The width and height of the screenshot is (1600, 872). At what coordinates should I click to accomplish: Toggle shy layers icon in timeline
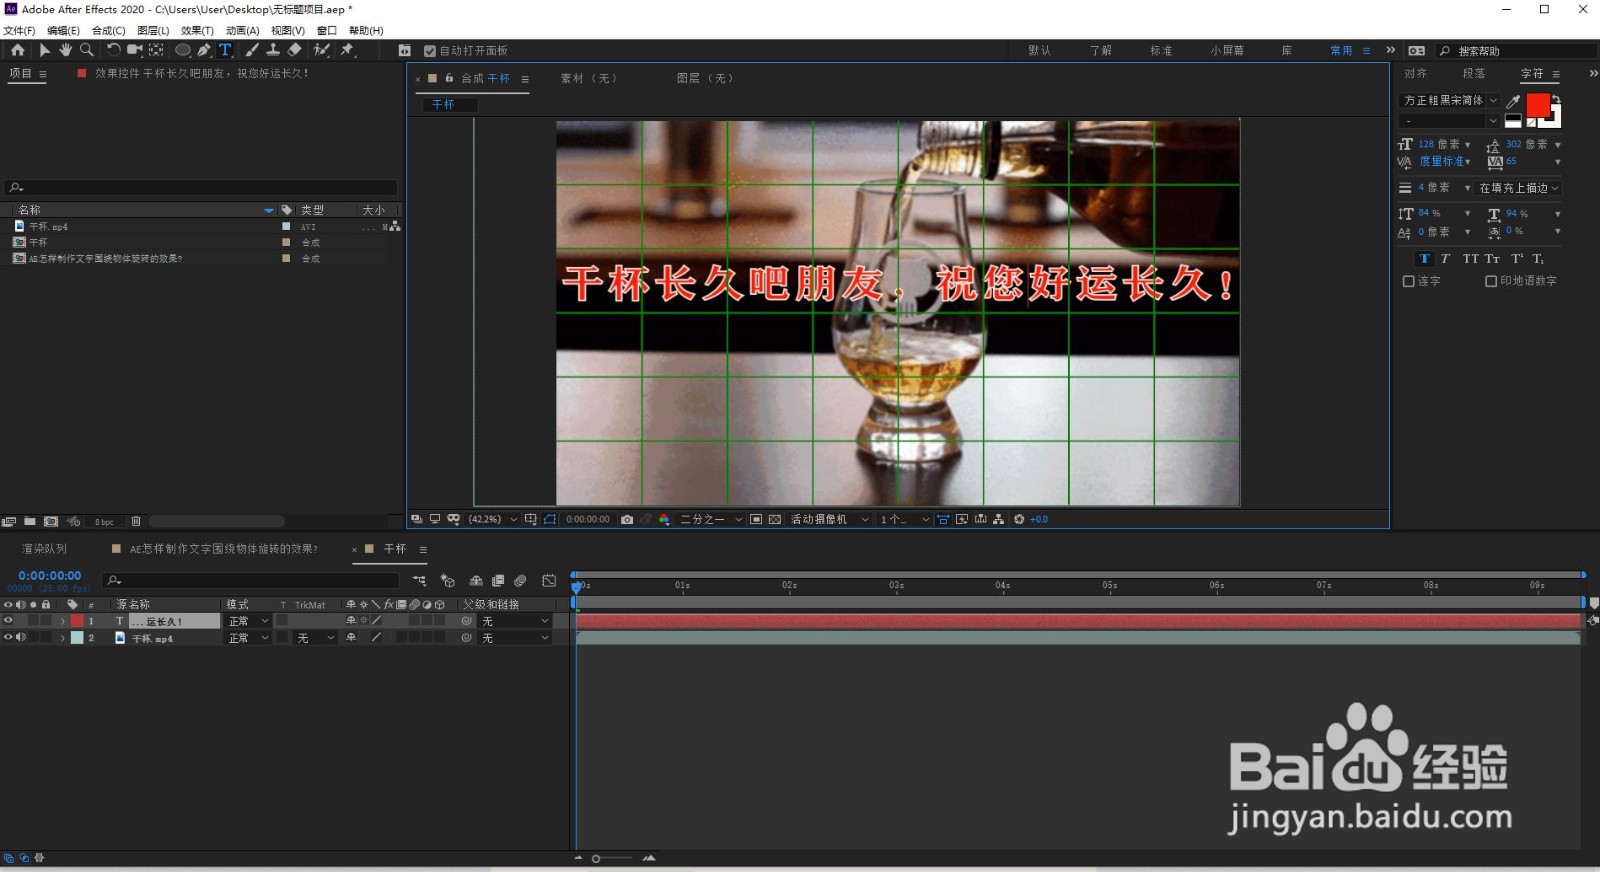(x=476, y=580)
